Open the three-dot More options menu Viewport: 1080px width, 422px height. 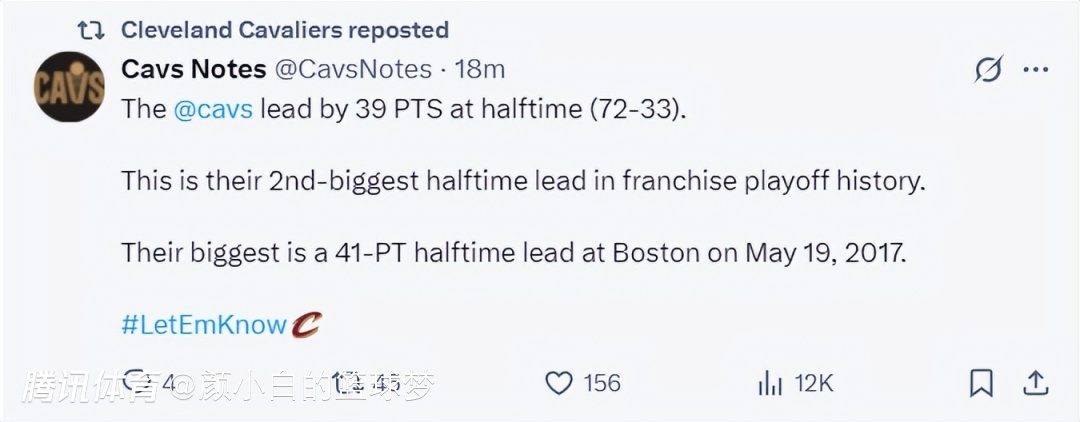(x=1036, y=69)
